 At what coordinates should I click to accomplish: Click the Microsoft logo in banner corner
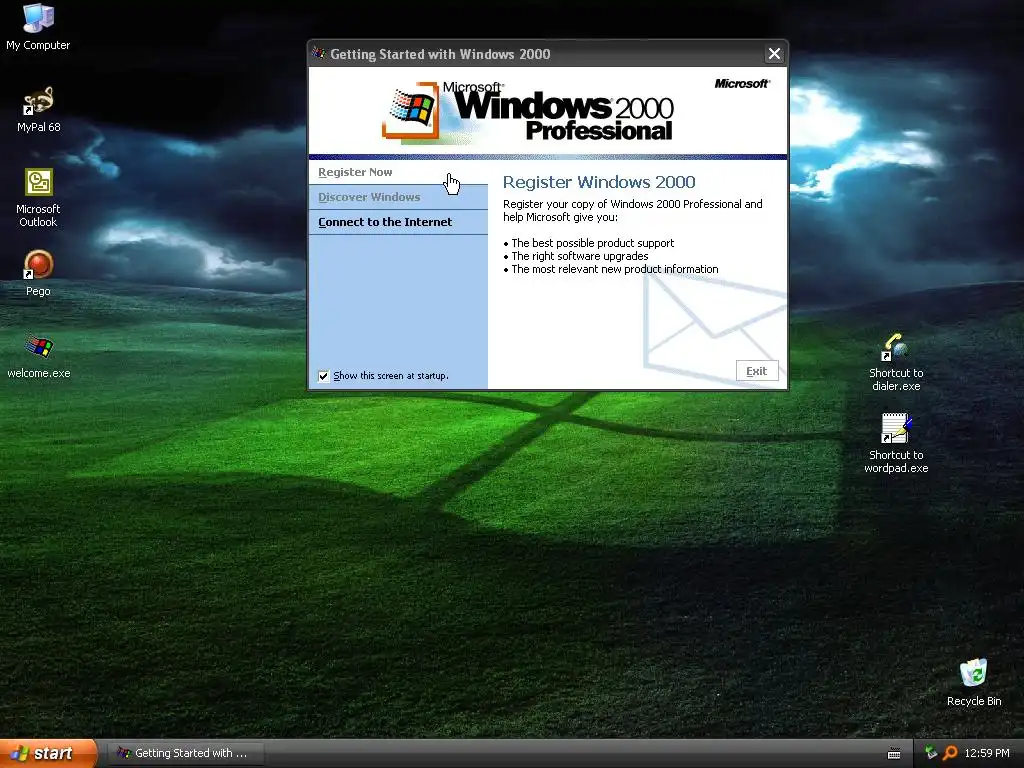(x=742, y=84)
